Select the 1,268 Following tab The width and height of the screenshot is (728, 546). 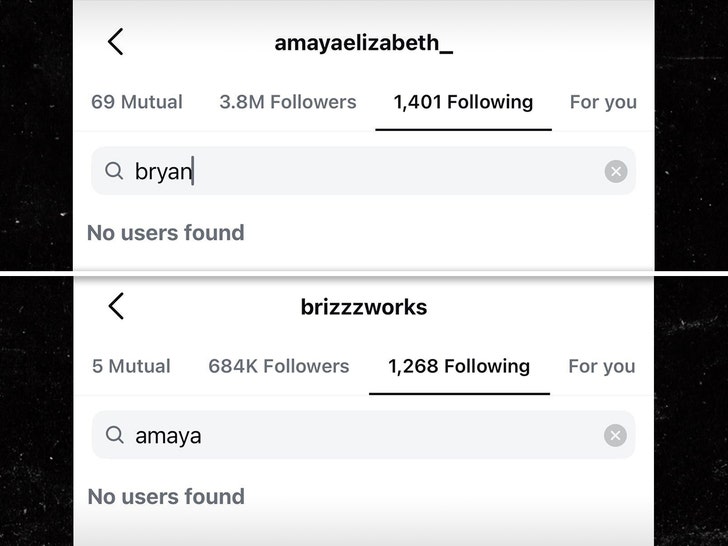tap(459, 366)
